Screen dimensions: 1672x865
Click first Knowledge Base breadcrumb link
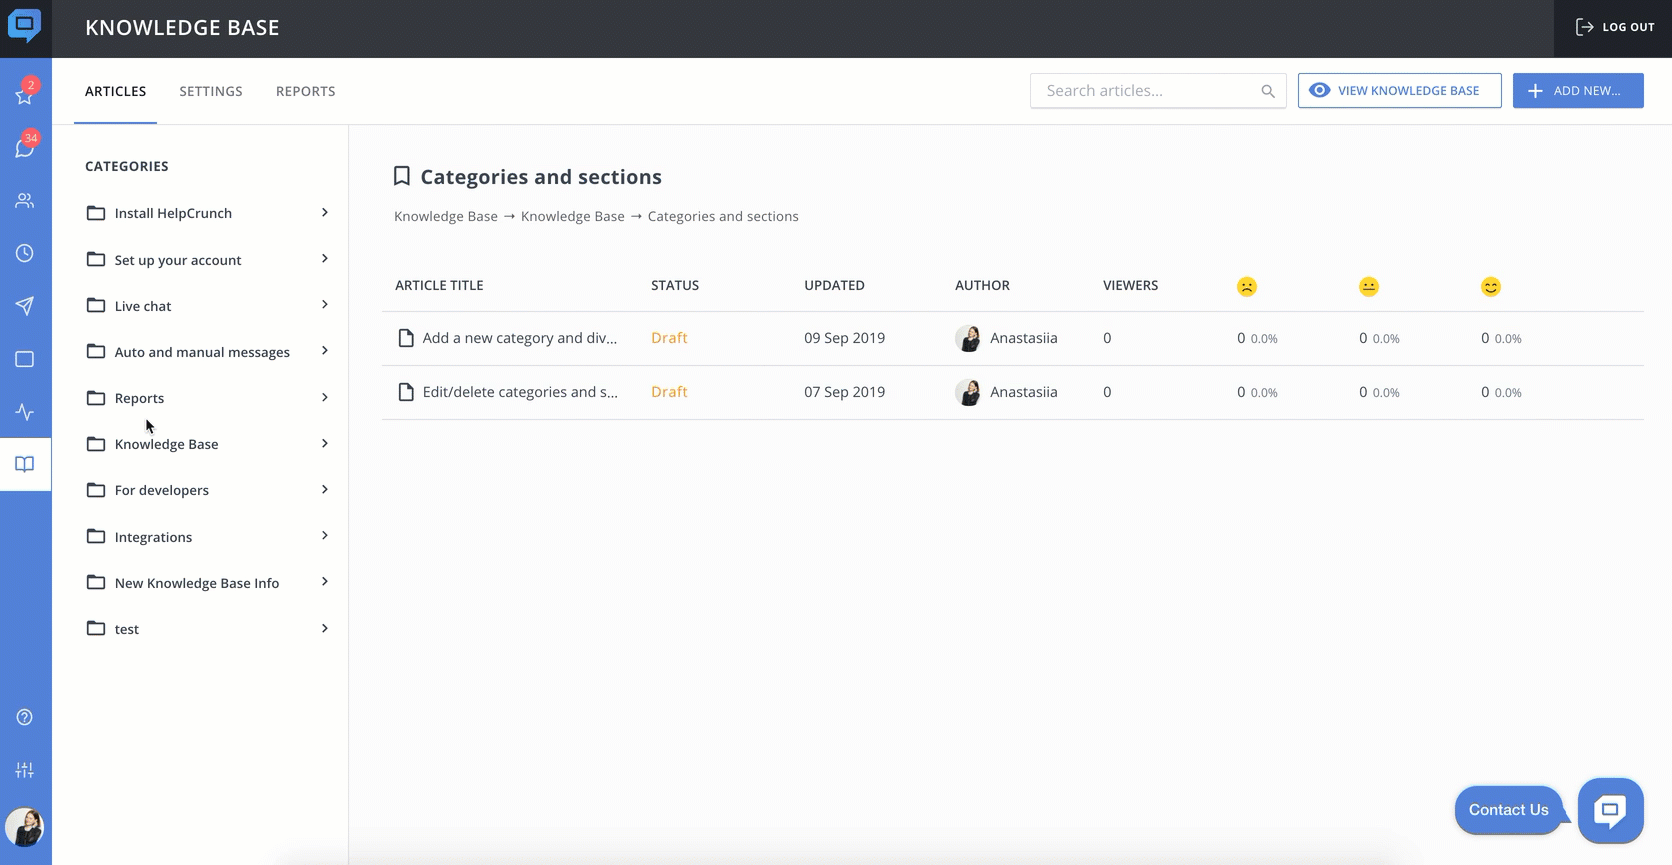coord(446,216)
